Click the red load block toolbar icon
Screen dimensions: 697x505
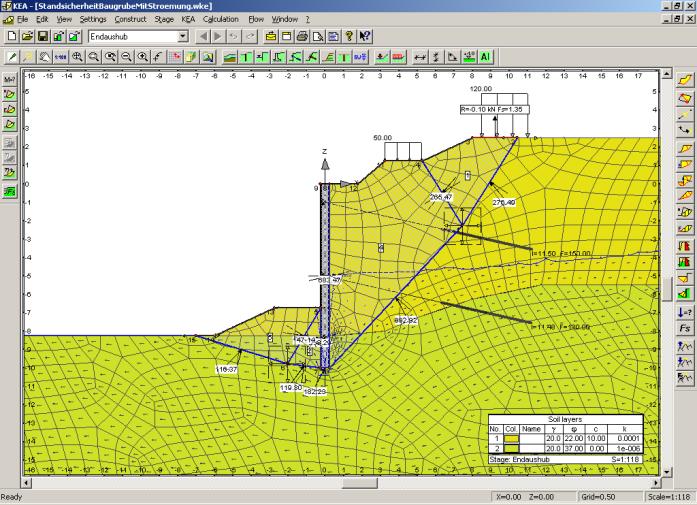coord(399,57)
